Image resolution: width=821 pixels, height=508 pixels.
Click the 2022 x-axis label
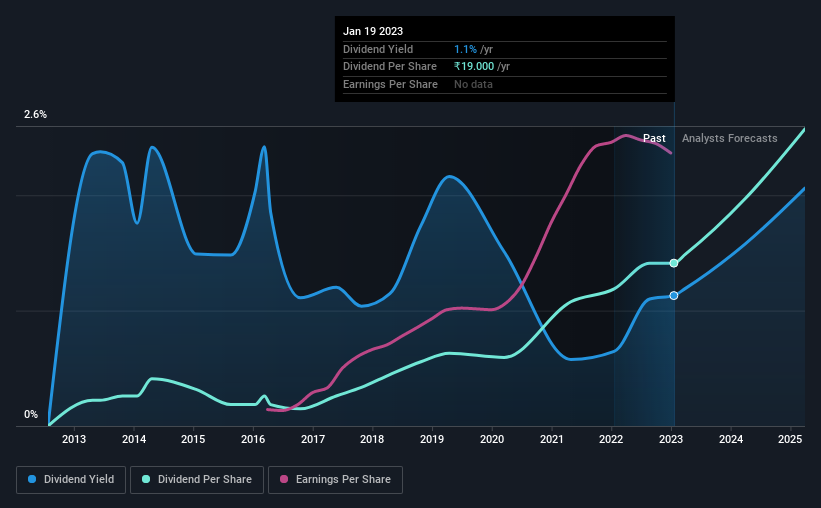pos(611,439)
